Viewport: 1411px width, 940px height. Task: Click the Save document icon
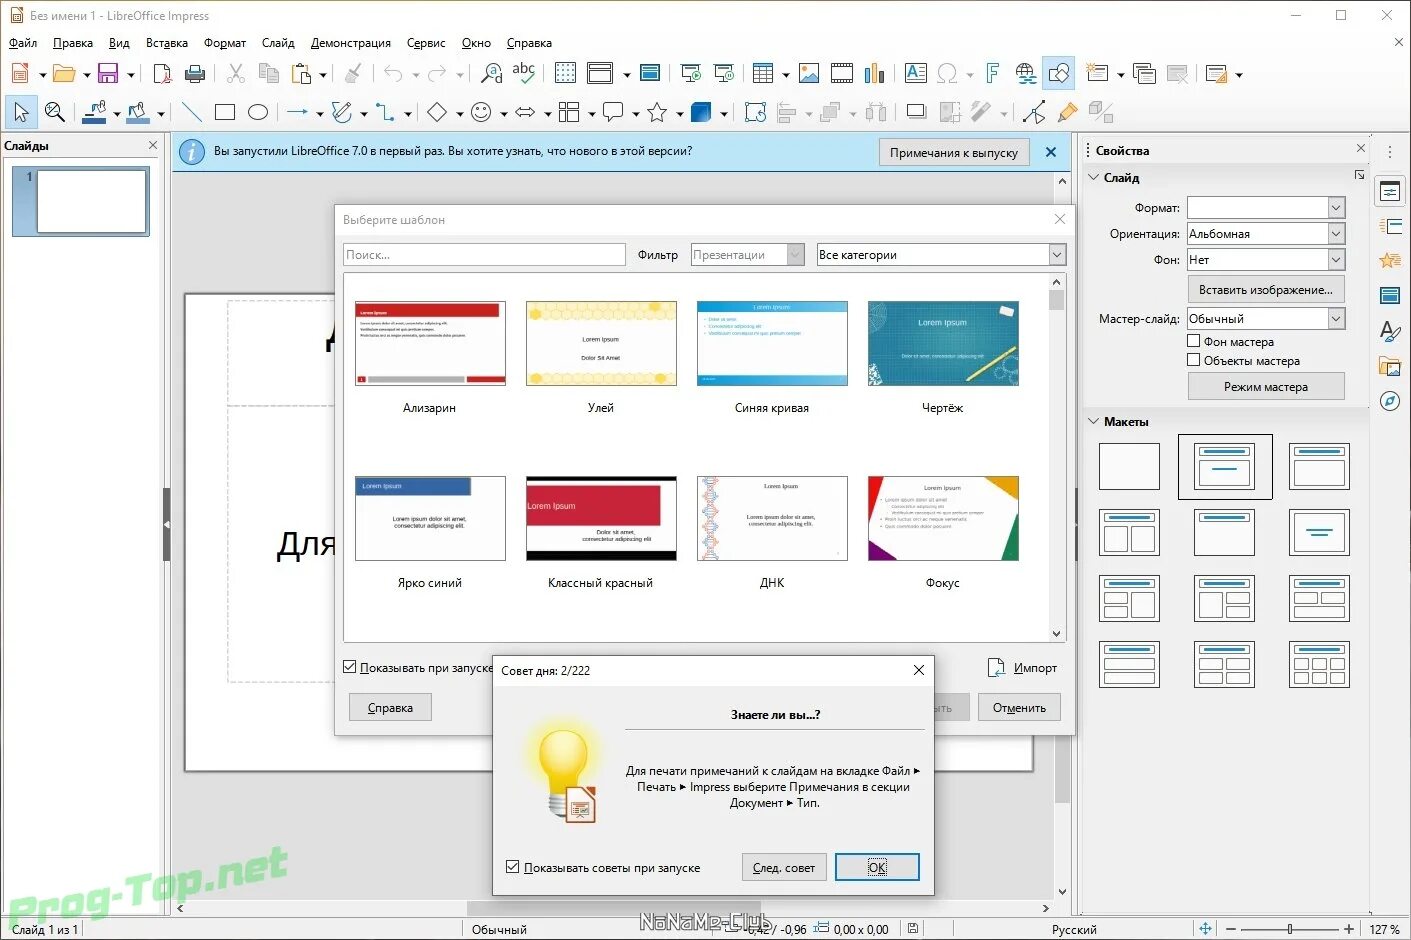coord(108,73)
